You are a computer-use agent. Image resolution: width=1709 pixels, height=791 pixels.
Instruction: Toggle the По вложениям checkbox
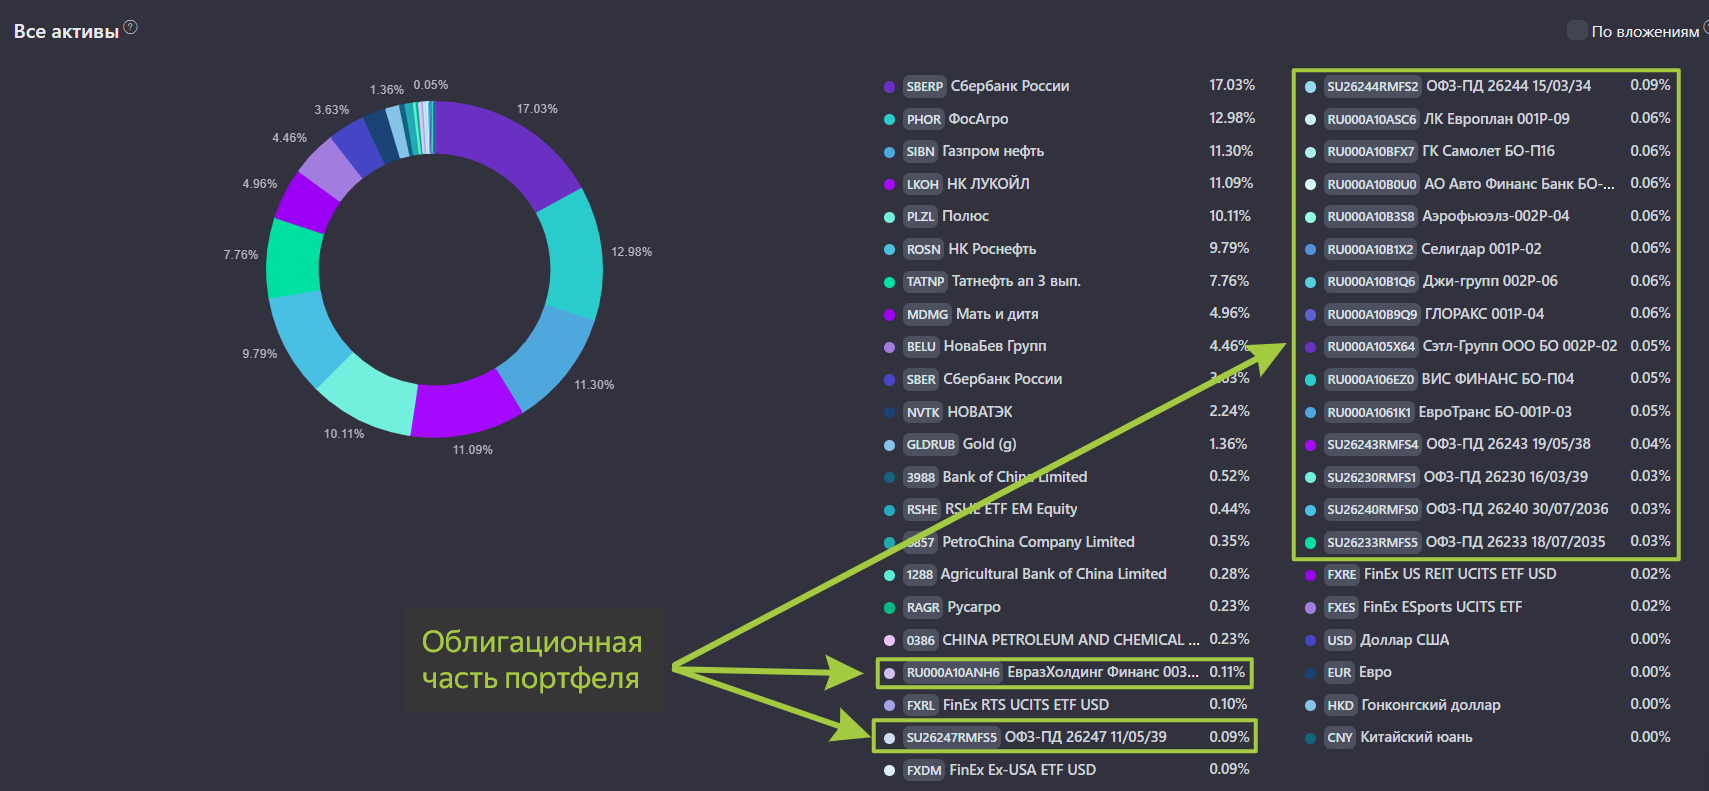coord(1577,31)
